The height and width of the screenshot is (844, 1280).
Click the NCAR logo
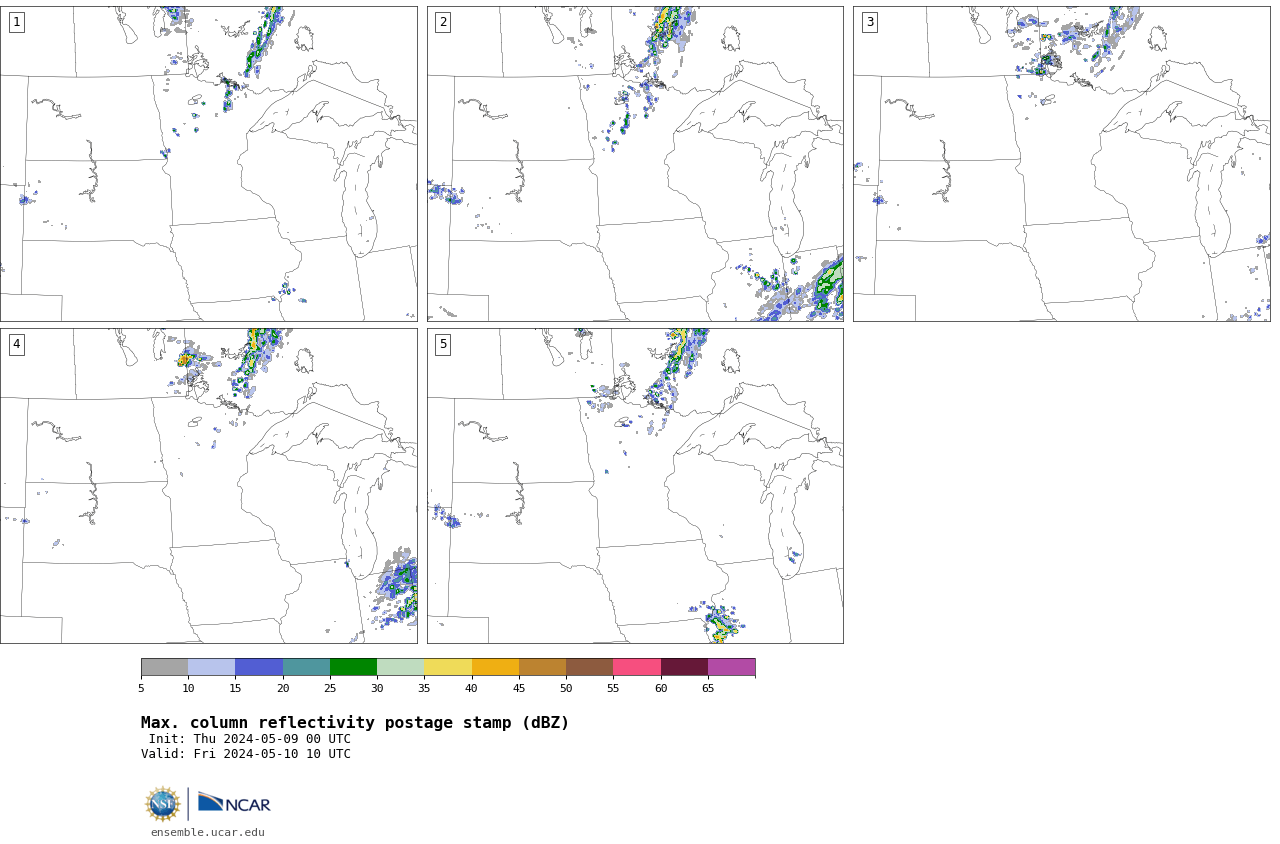[x=234, y=803]
